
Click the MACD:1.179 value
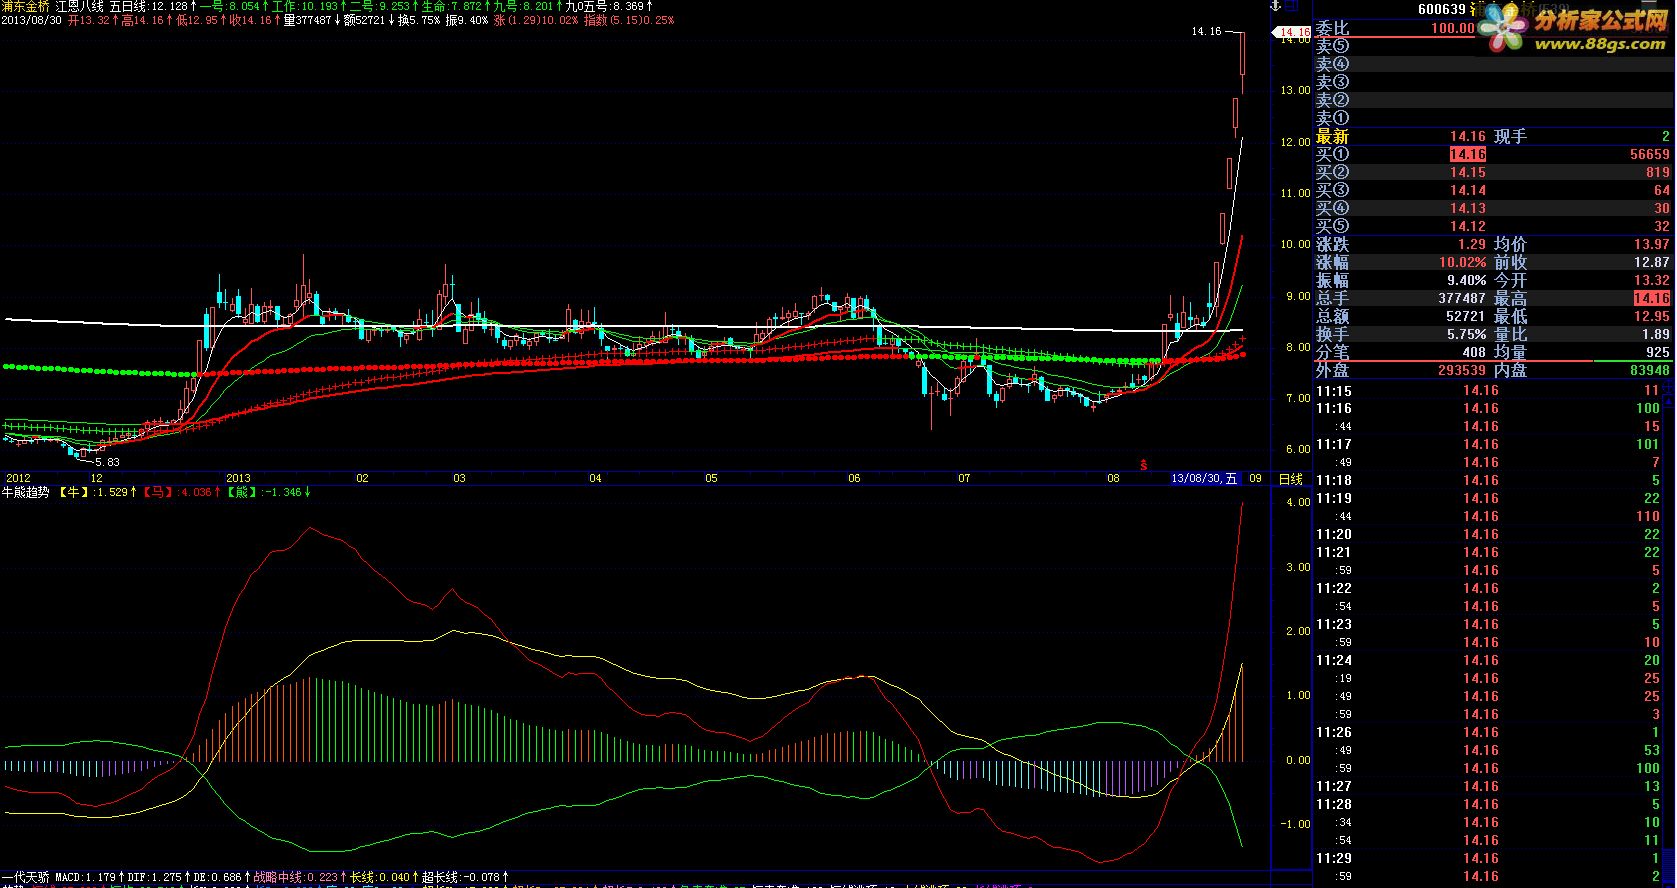click(x=88, y=877)
